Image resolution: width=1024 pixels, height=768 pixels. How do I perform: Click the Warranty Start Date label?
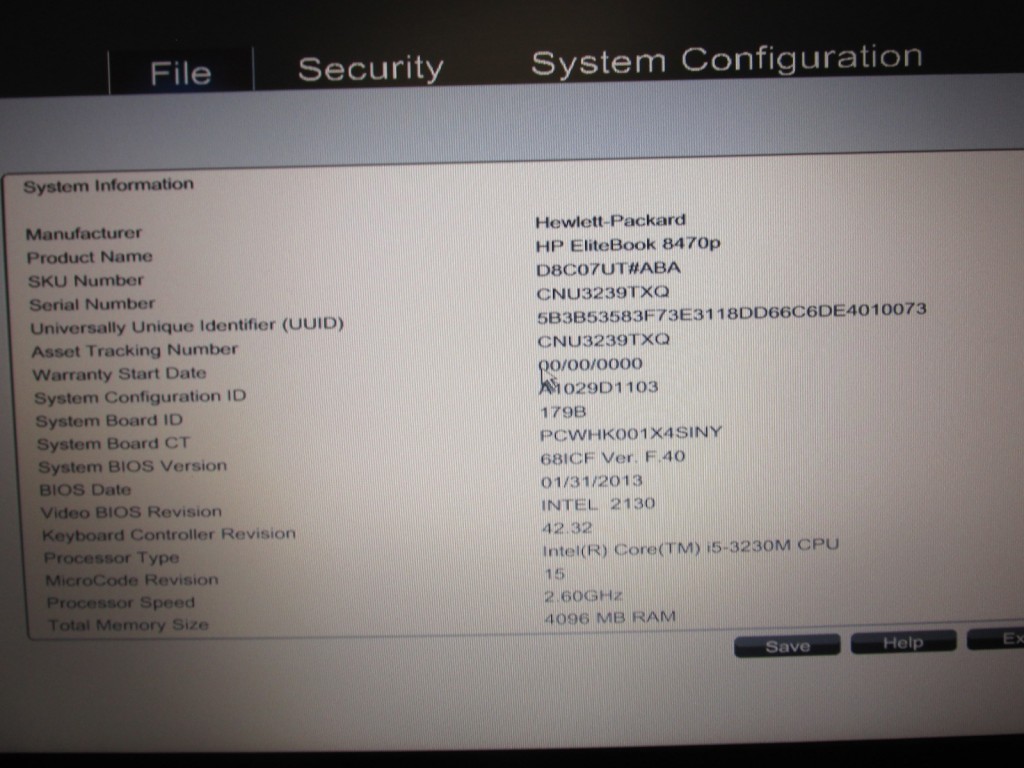pyautogui.click(x=120, y=374)
